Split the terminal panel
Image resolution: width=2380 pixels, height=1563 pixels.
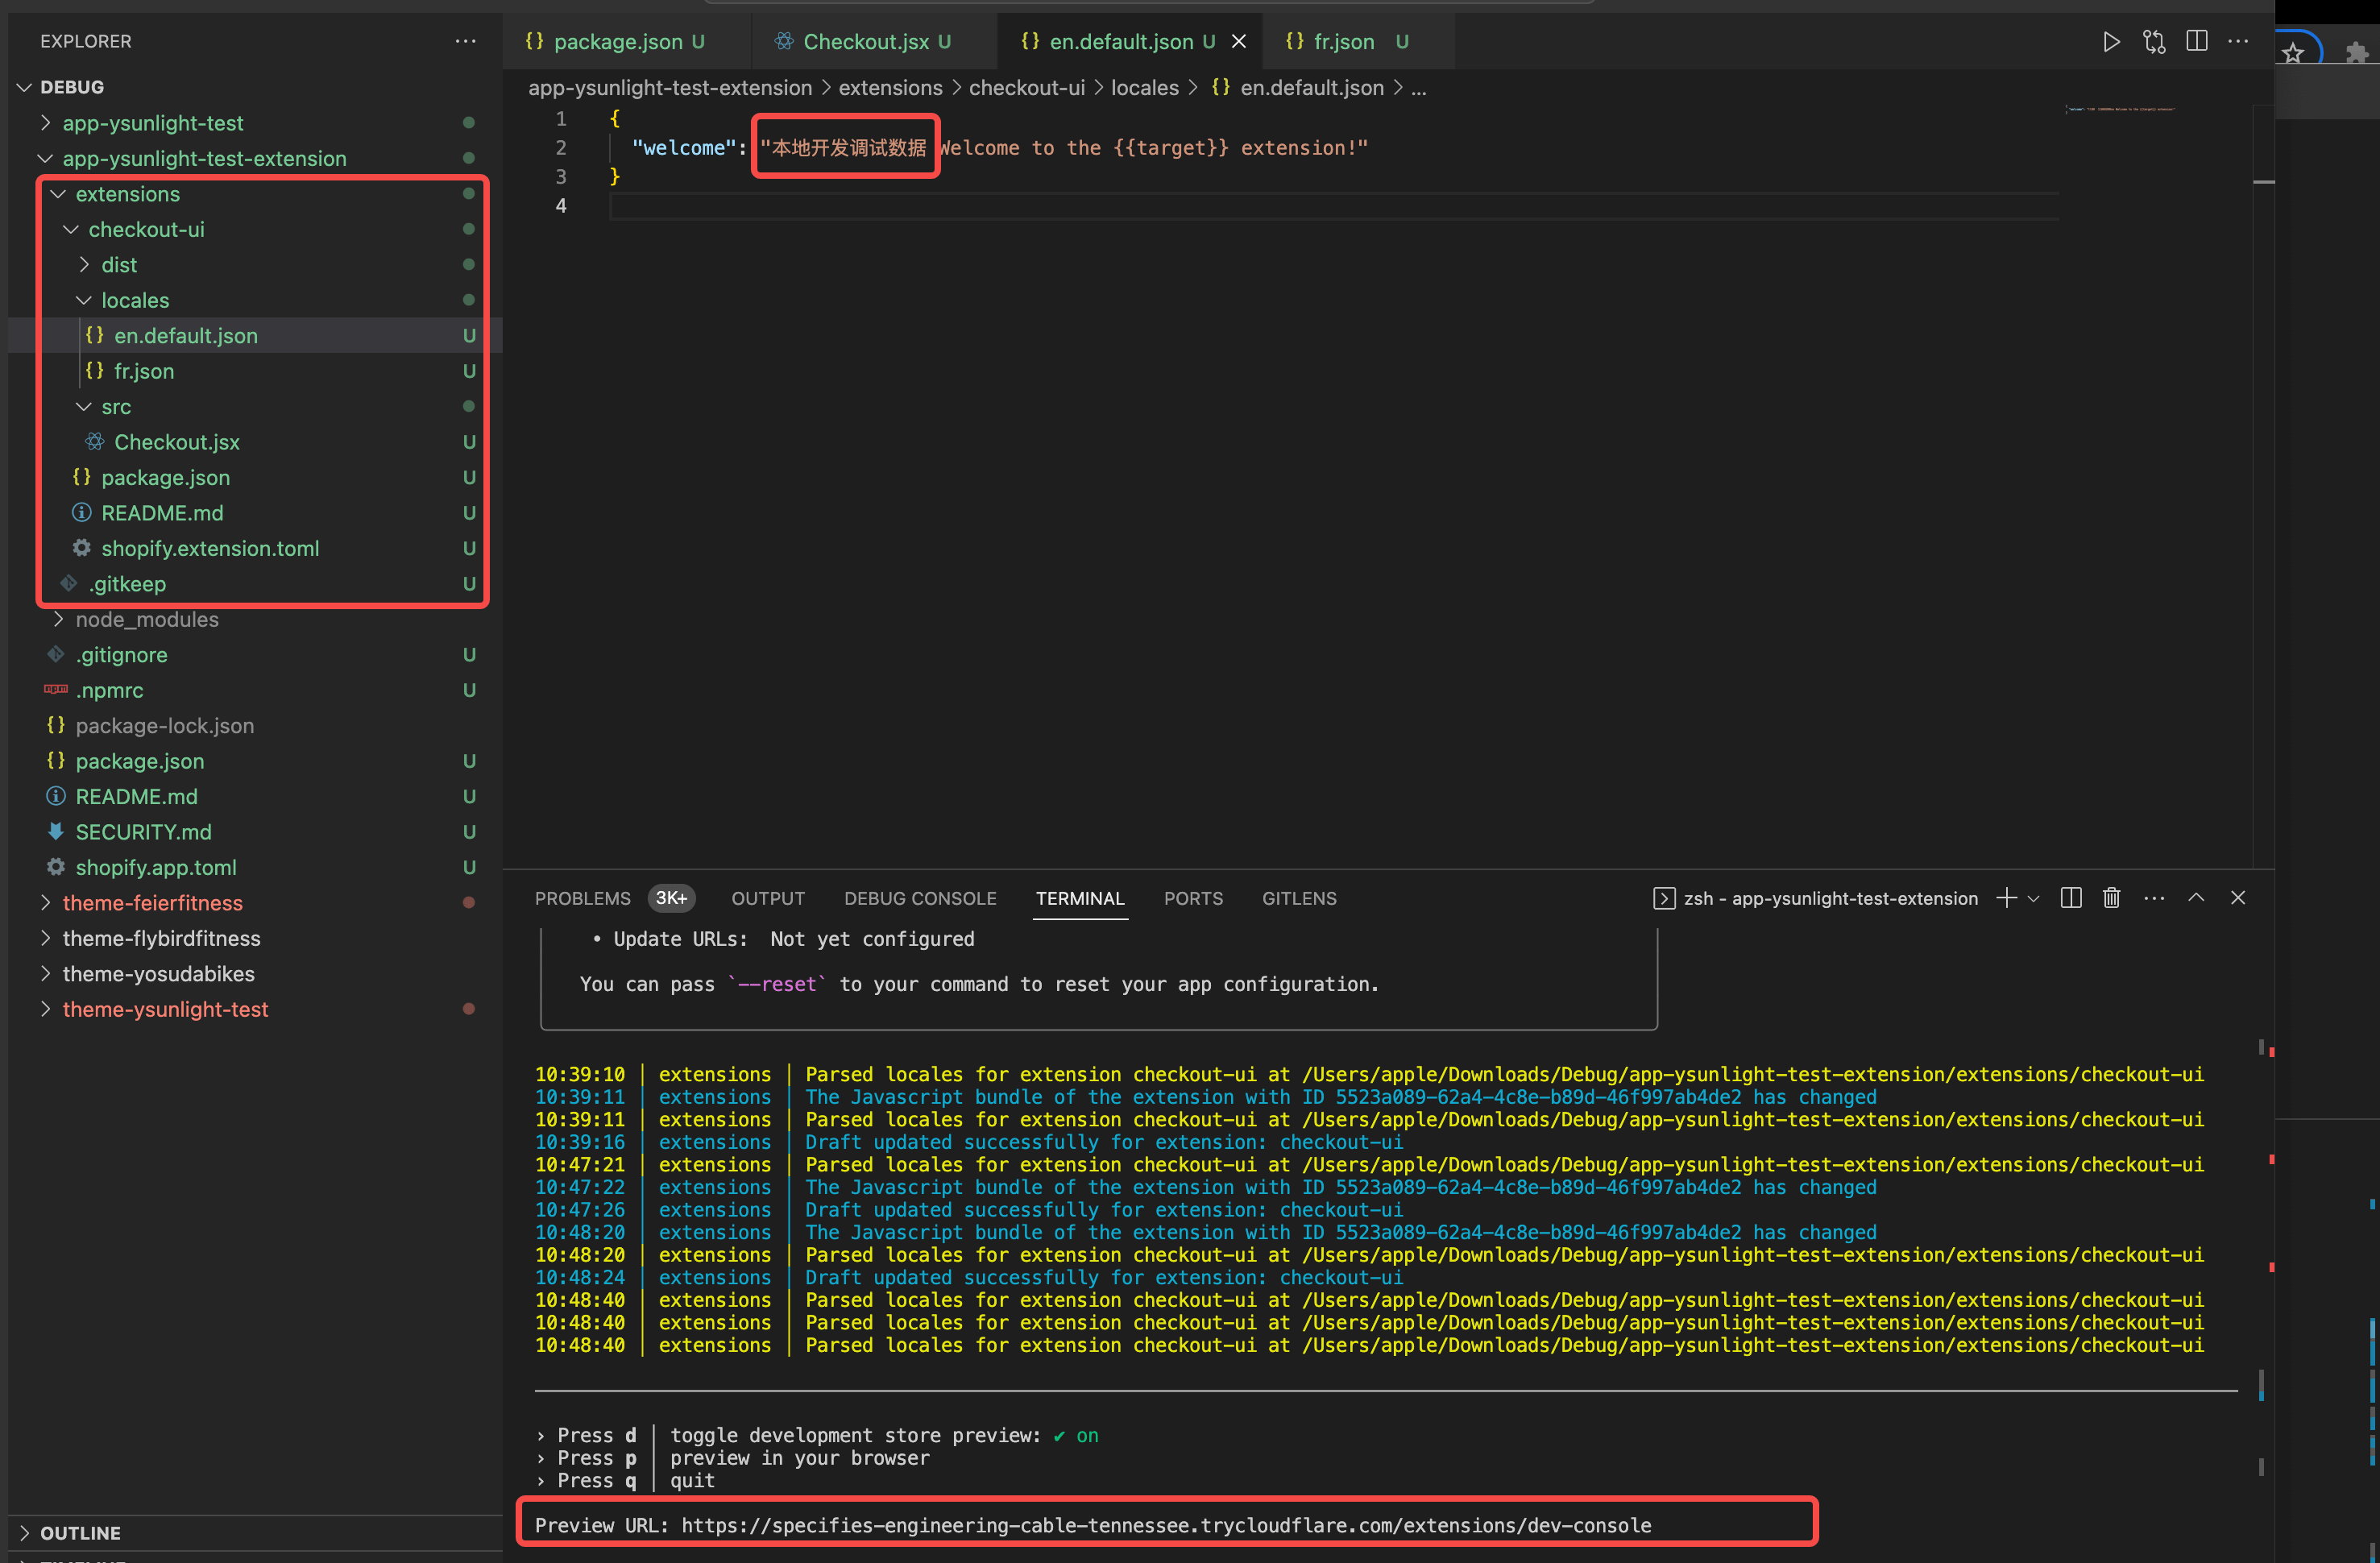coord(2070,898)
